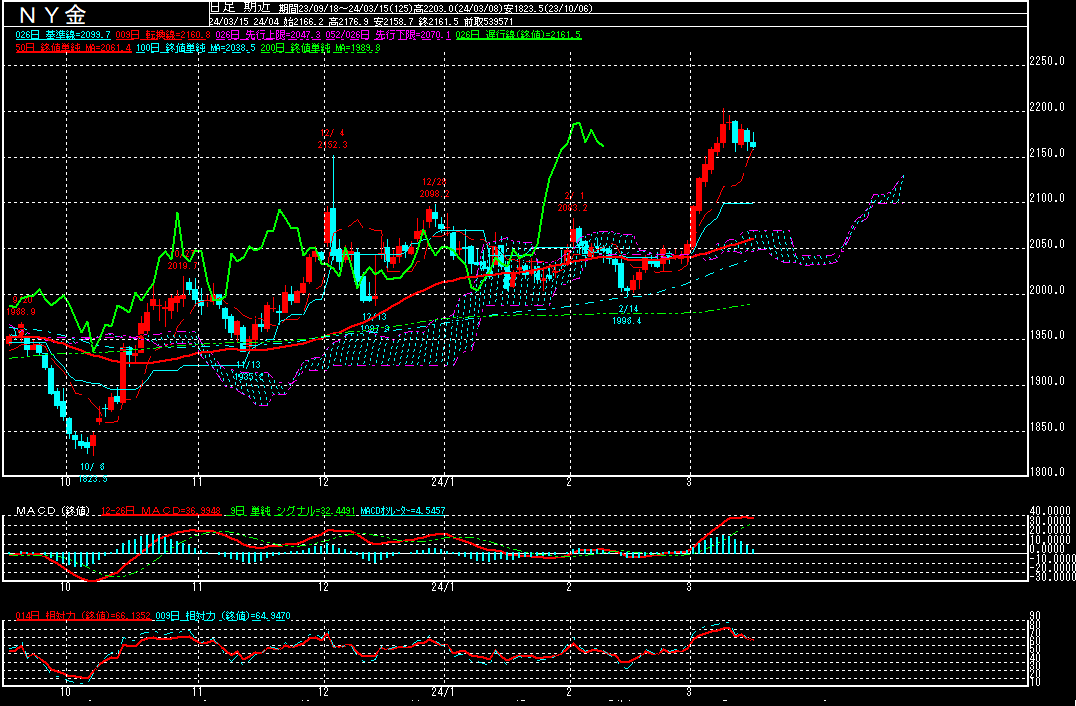
Task: Click month label 3 under price chart
Action: 689,482
